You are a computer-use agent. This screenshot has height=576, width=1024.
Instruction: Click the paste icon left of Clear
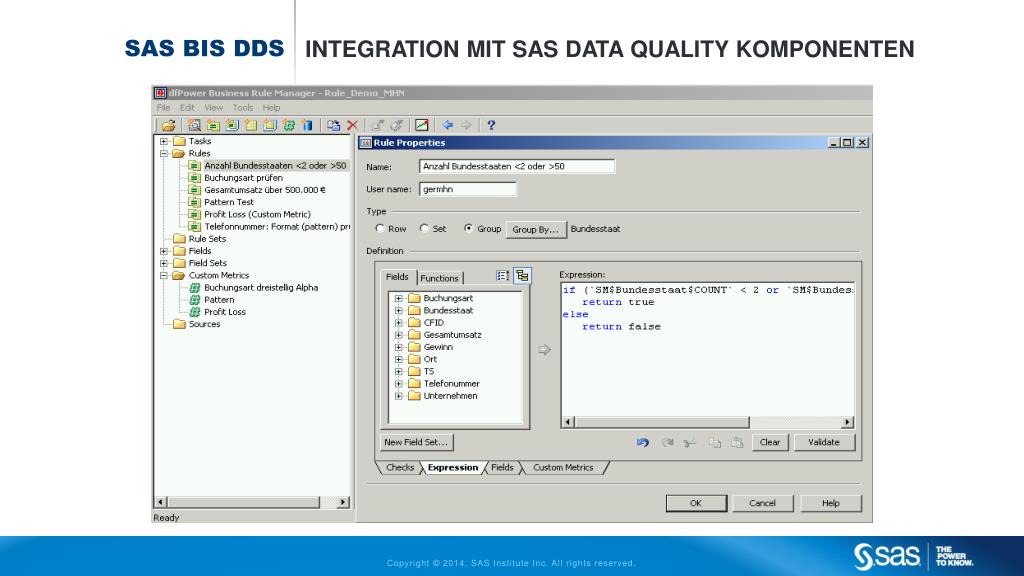pyautogui.click(x=737, y=443)
